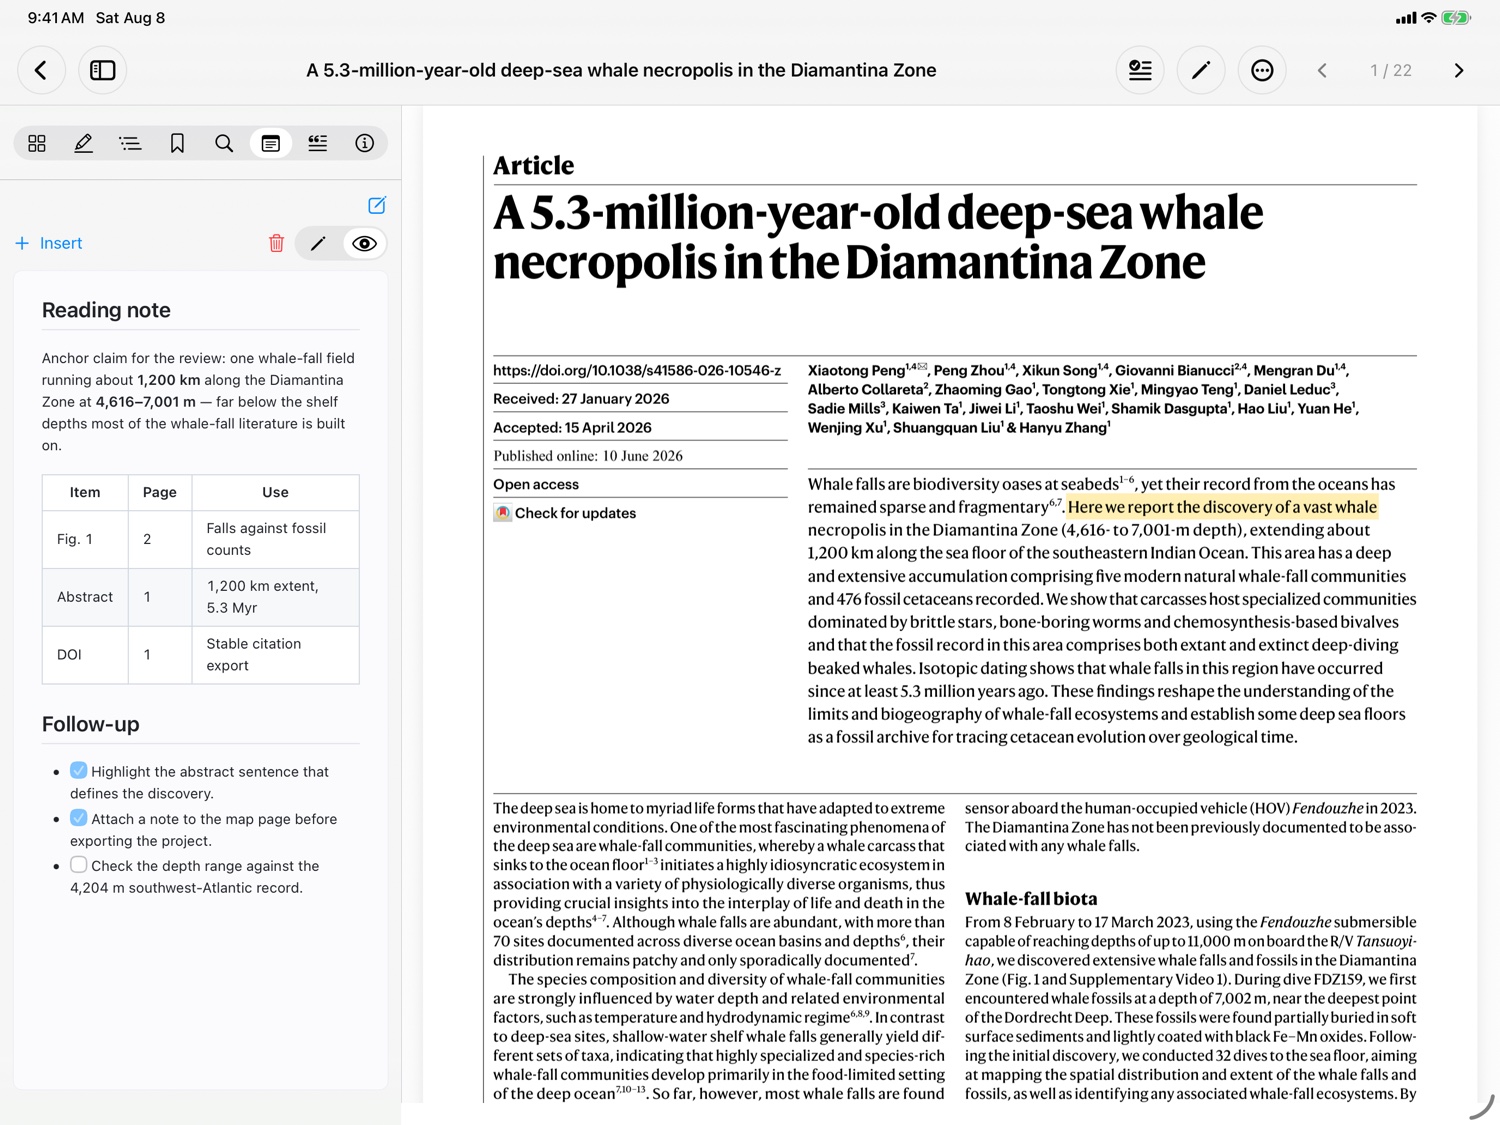
Task: Create a new note with the compose icon
Action: click(x=377, y=205)
